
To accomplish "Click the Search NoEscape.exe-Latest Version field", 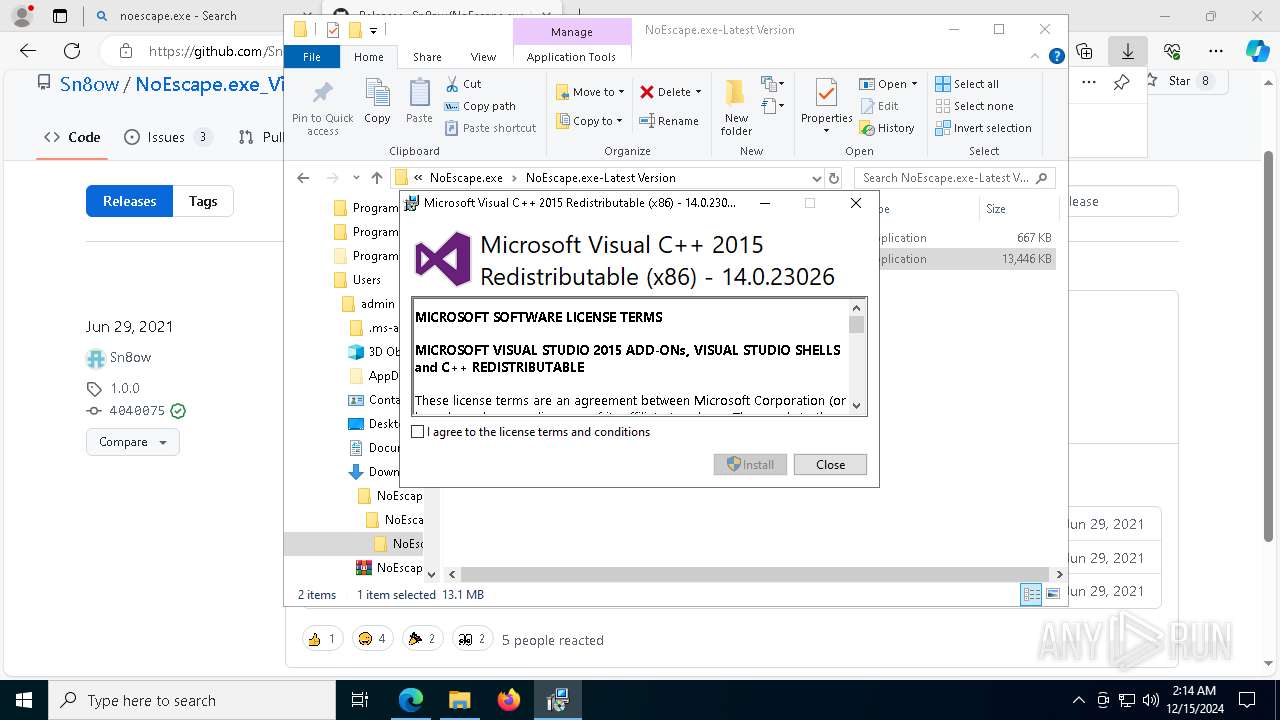I will click(955, 178).
